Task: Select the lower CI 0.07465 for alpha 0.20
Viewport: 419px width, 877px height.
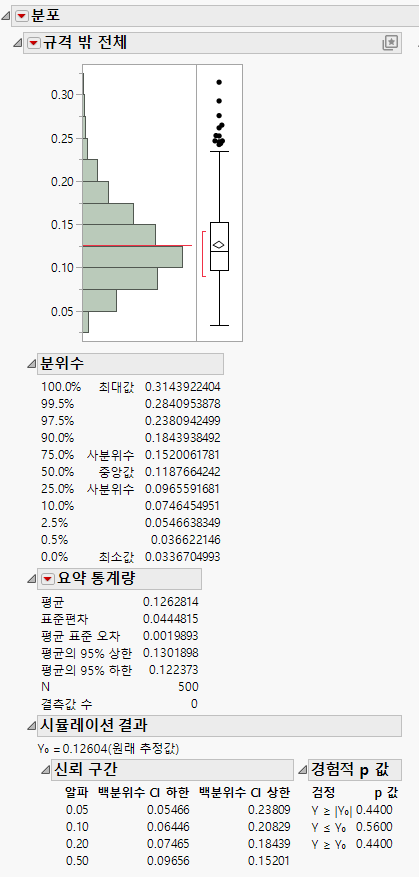Action: pyautogui.click(x=168, y=844)
